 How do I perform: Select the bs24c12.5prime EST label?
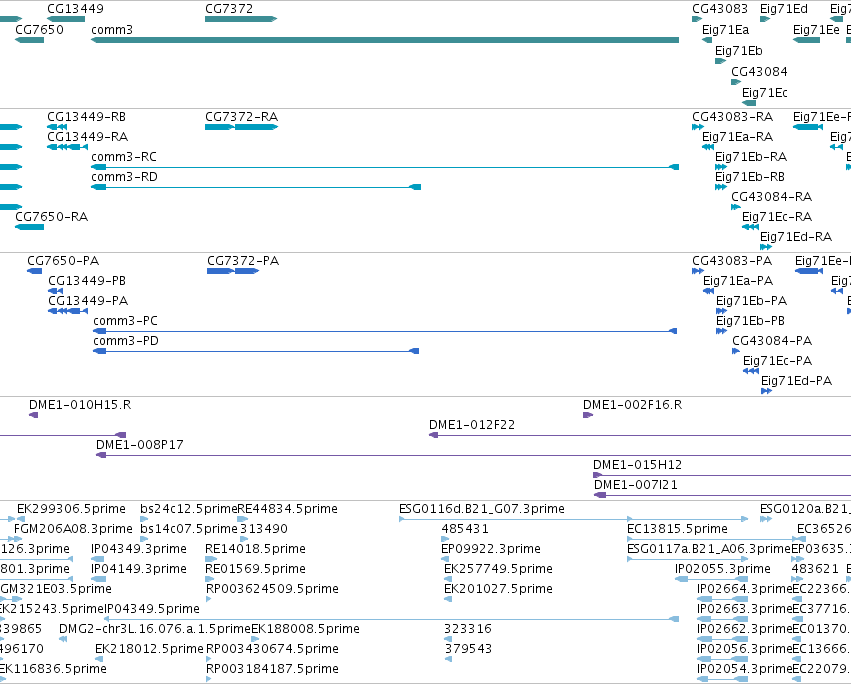(189, 509)
